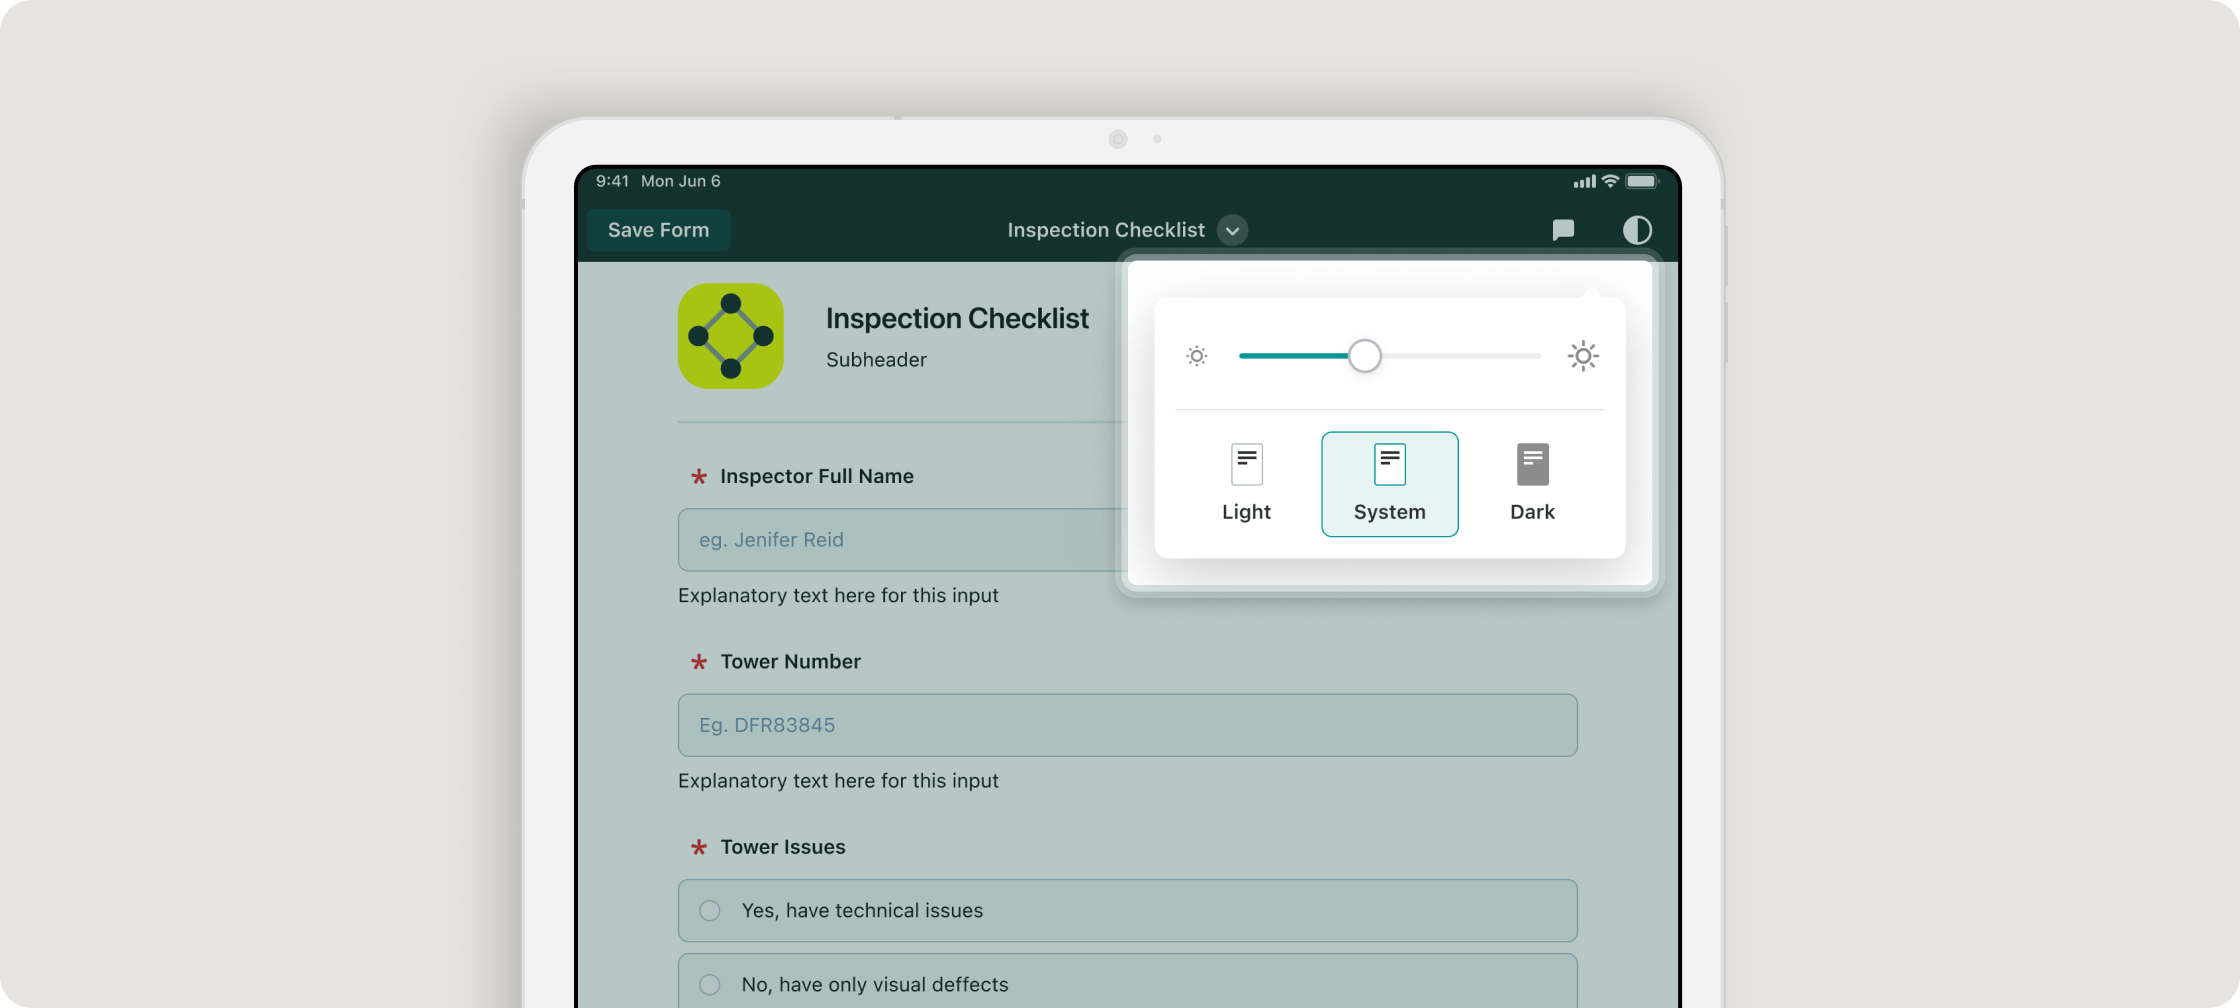Viewport: 2240px width, 1008px height.
Task: Select the Light theme option
Action: pos(1246,484)
